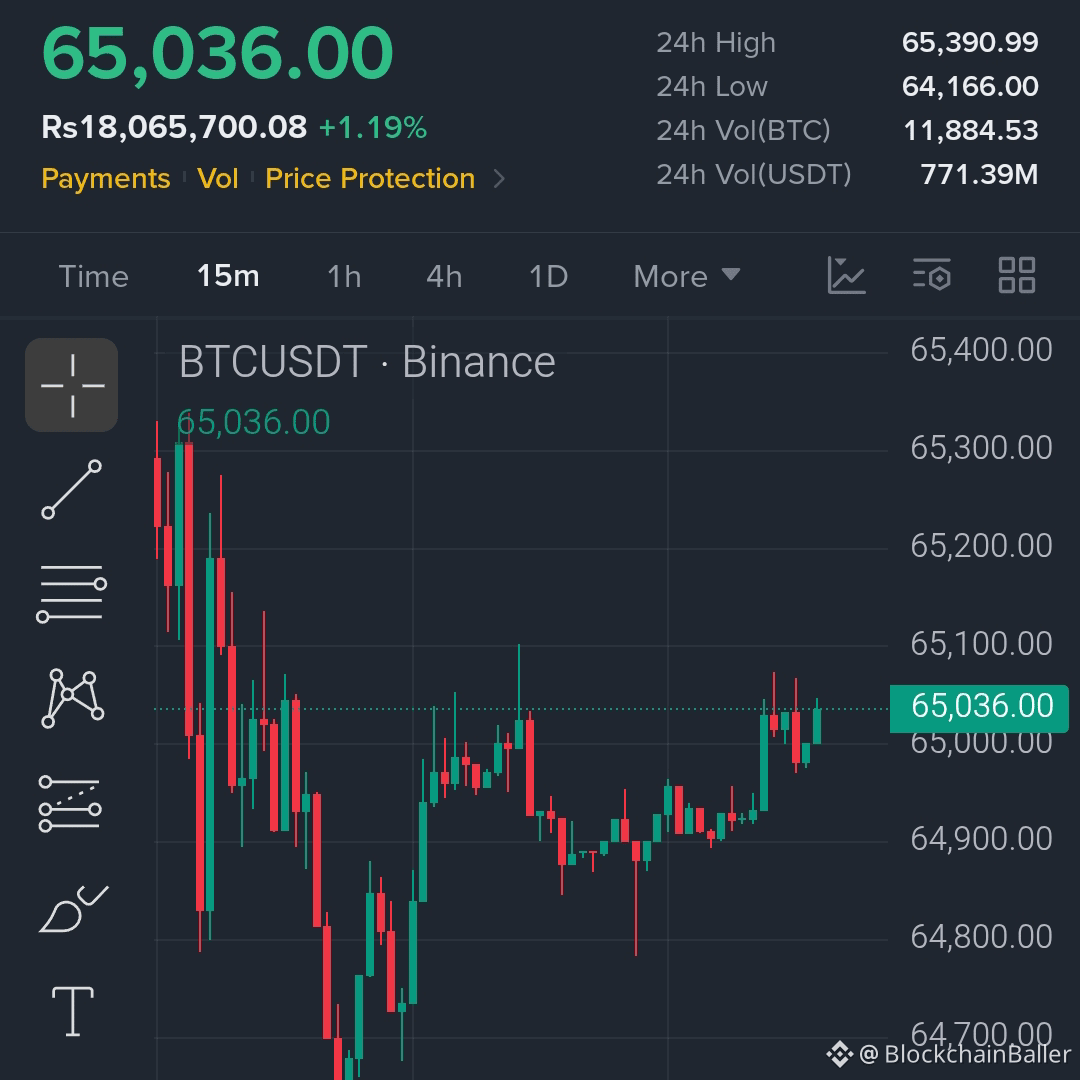Click the 65,200.00 price axis label
Screen dimensions: 1080x1080
coord(981,546)
